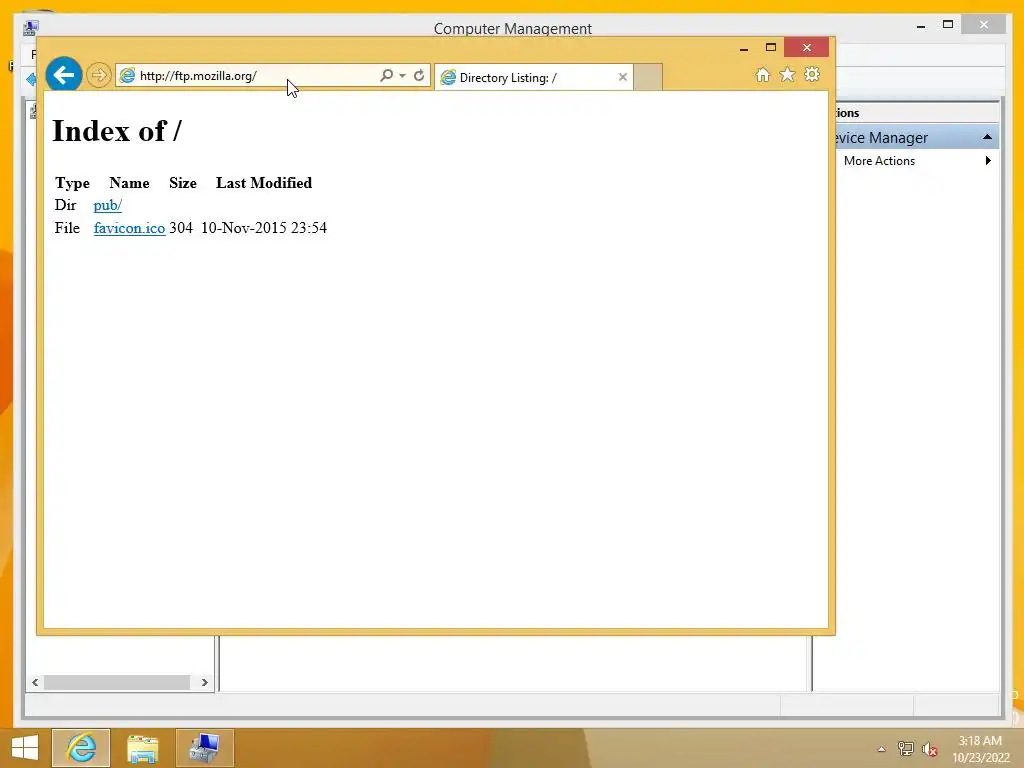The width and height of the screenshot is (1024, 768).
Task: Maximize the Computer Management window
Action: coord(948,25)
